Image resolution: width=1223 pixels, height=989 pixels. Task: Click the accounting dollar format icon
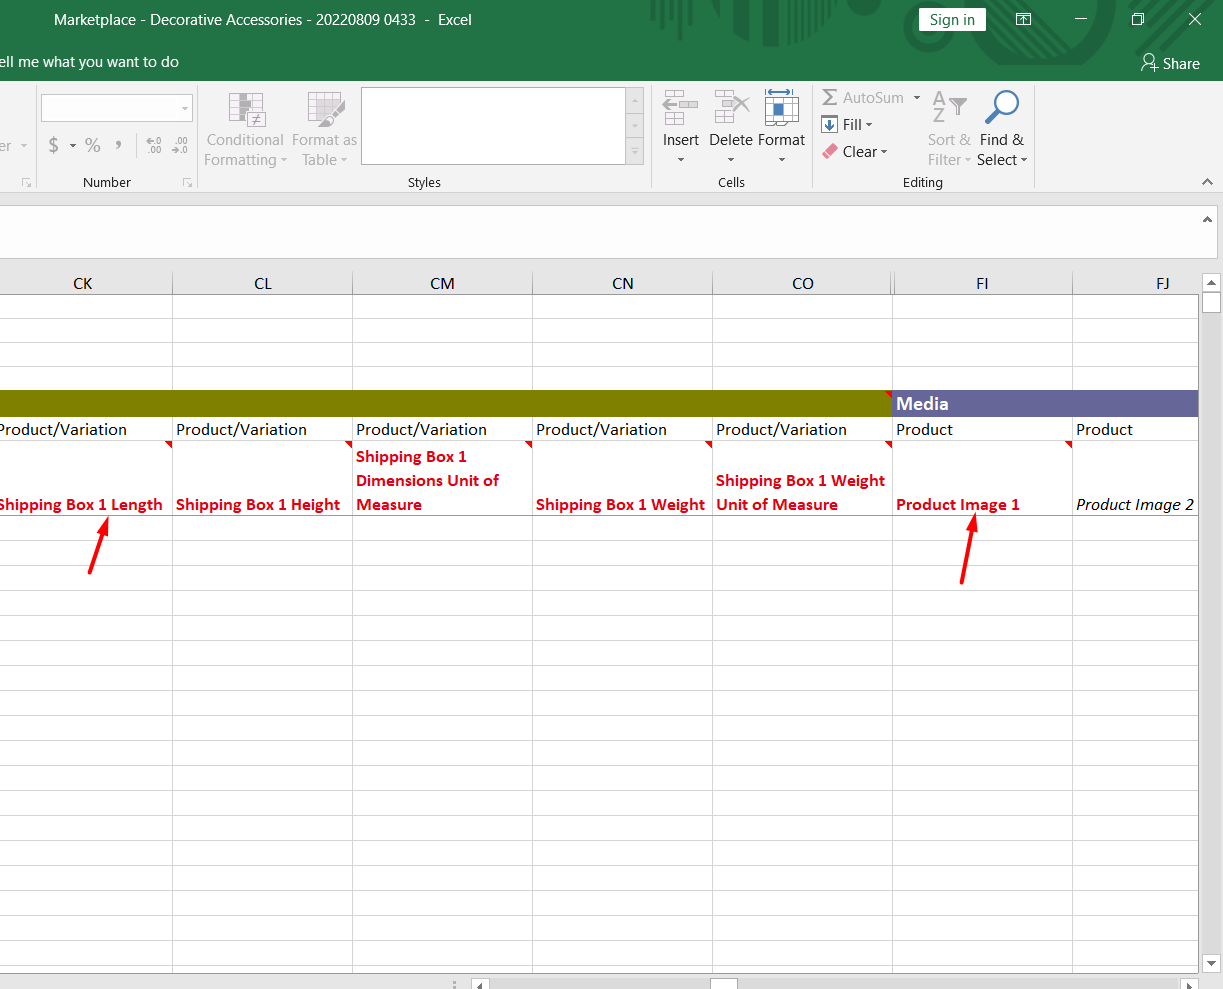coord(54,145)
